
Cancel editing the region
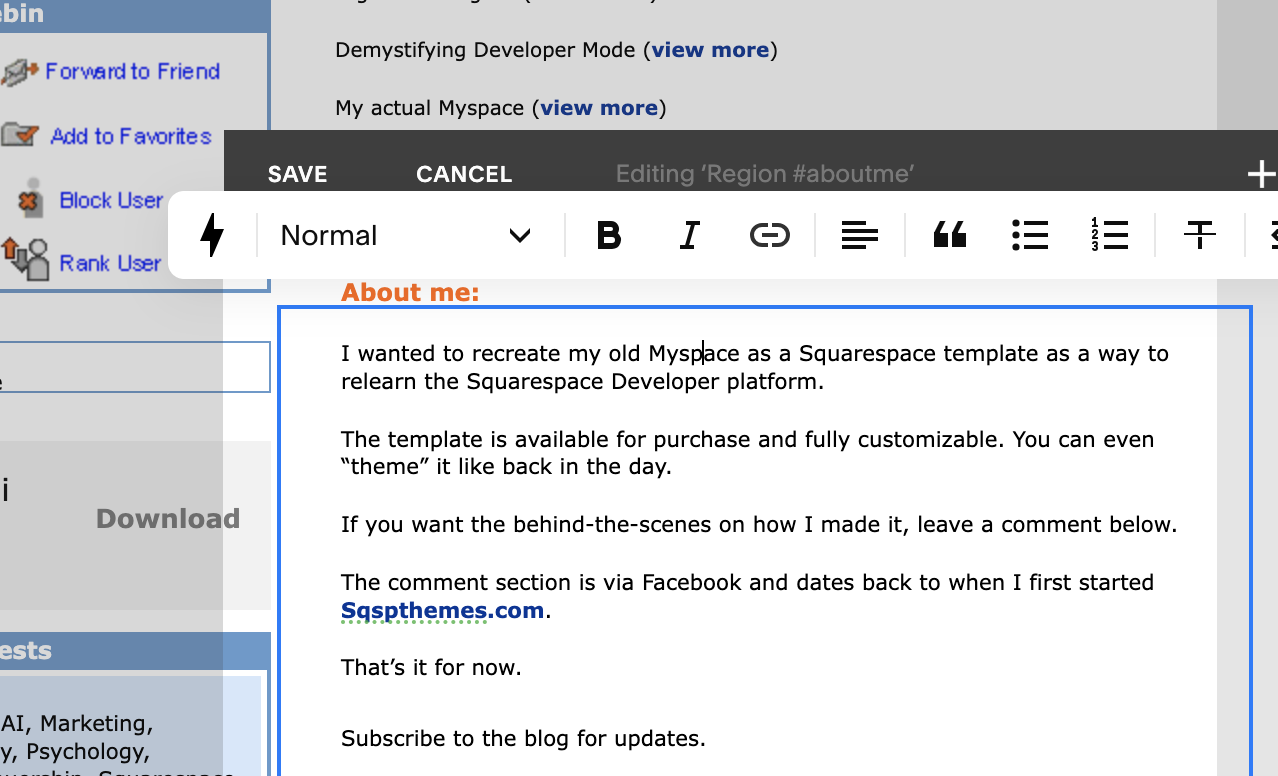point(464,174)
